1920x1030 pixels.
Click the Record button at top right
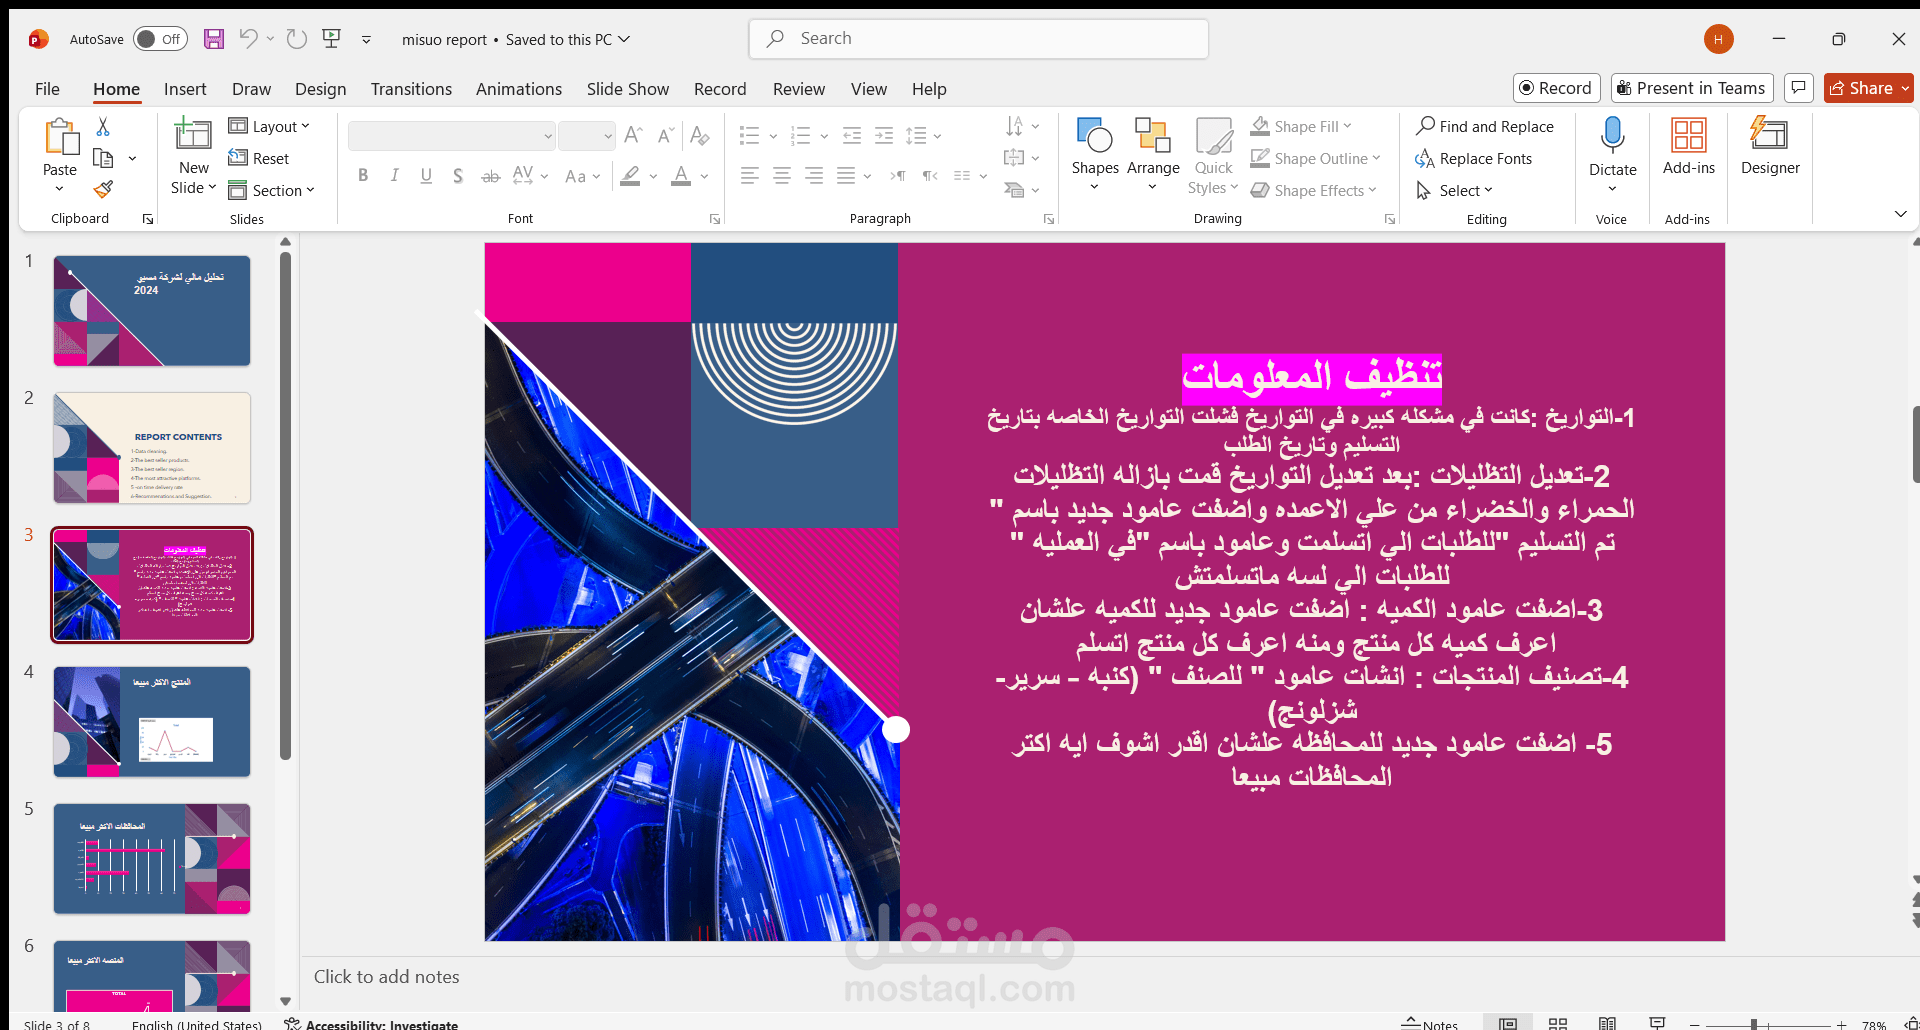point(1556,88)
